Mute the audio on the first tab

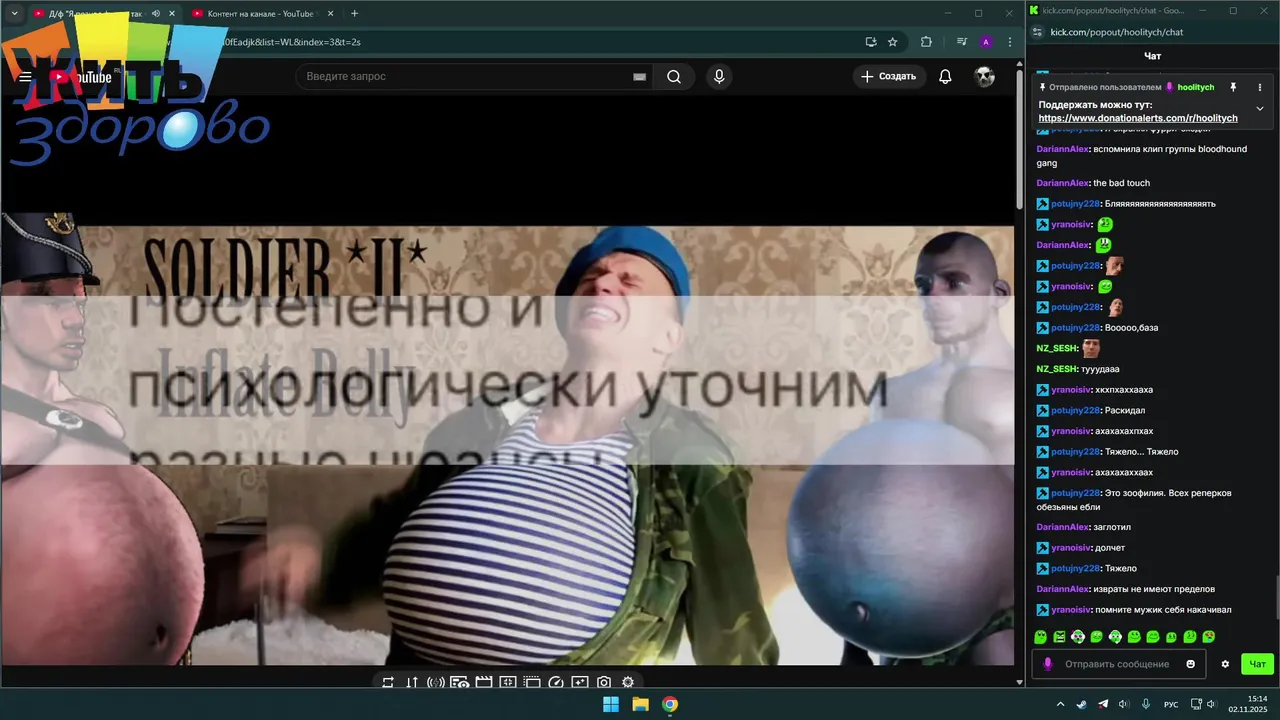point(155,14)
